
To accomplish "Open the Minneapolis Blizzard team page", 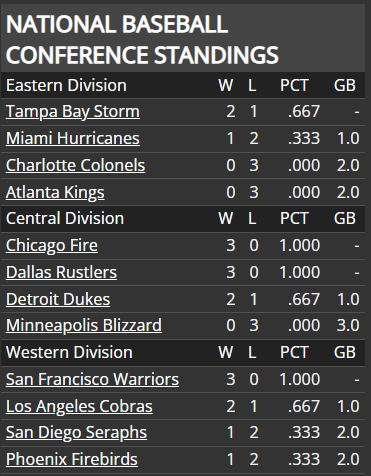I will point(84,325).
